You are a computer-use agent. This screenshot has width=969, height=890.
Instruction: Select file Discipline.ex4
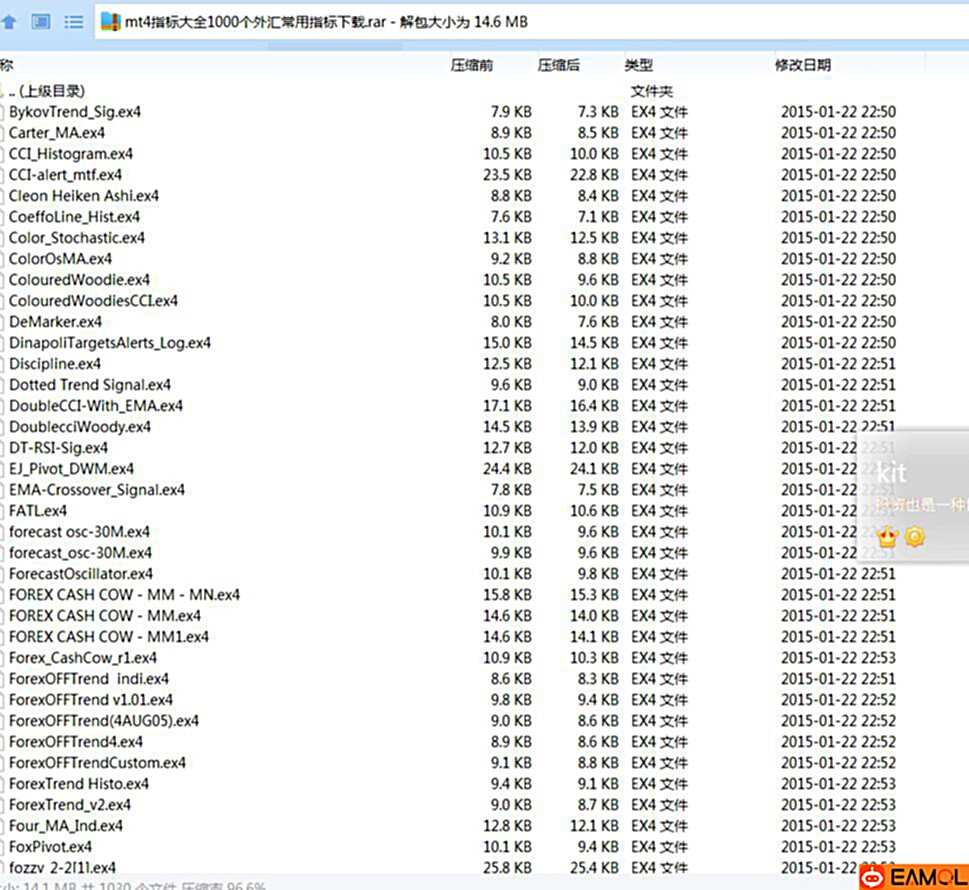pos(54,364)
